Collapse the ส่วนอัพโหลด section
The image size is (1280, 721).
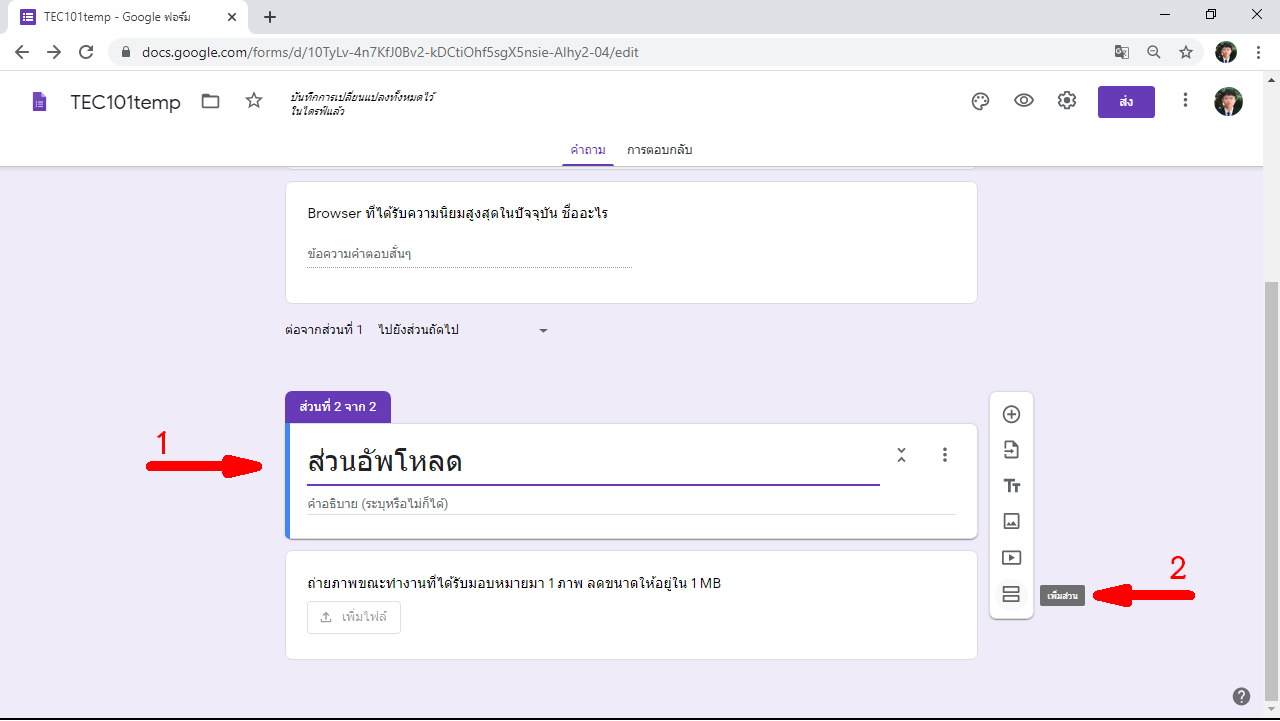pyautogui.click(x=901, y=455)
